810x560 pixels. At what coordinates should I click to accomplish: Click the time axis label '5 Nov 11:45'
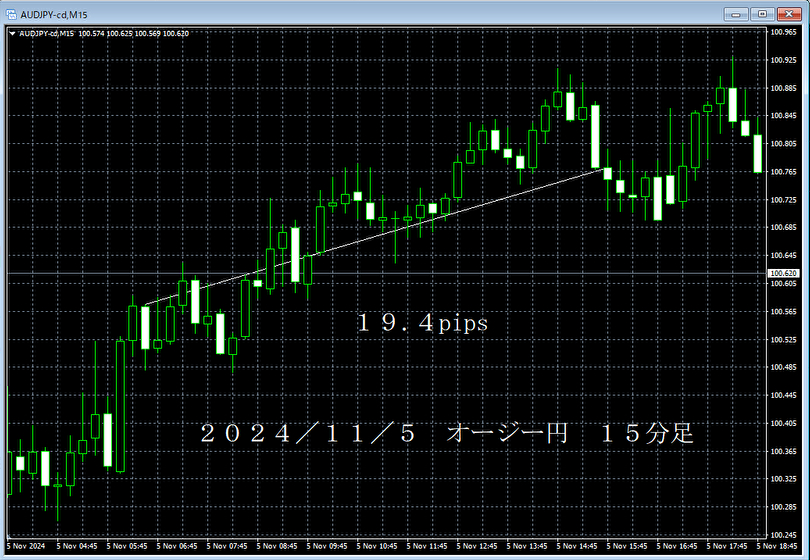[x=427, y=546]
